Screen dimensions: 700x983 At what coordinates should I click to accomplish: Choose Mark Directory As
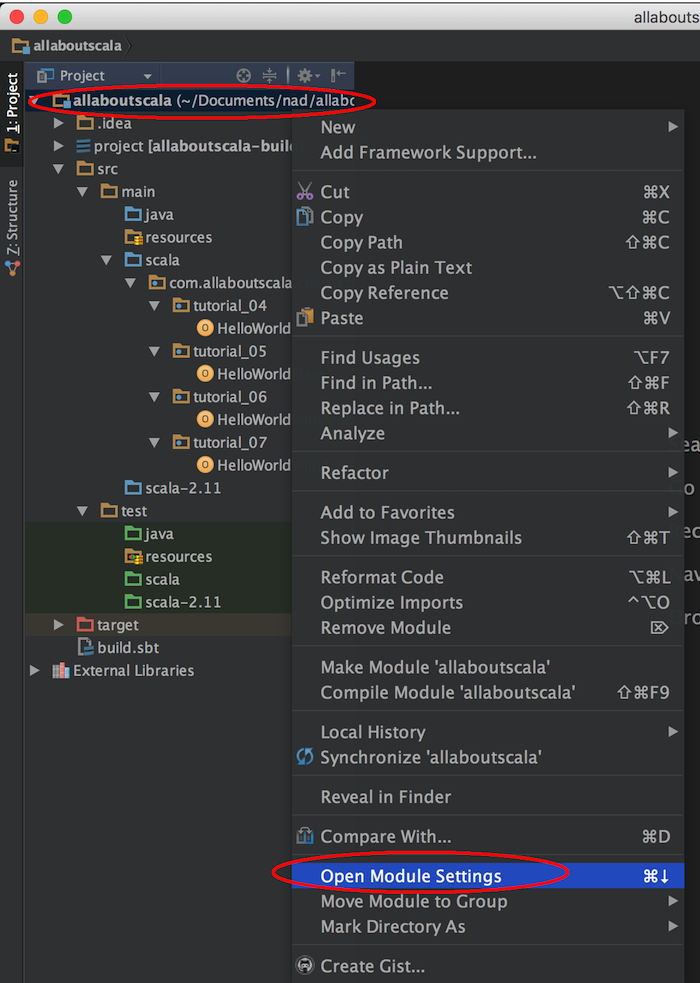[x=488, y=926]
